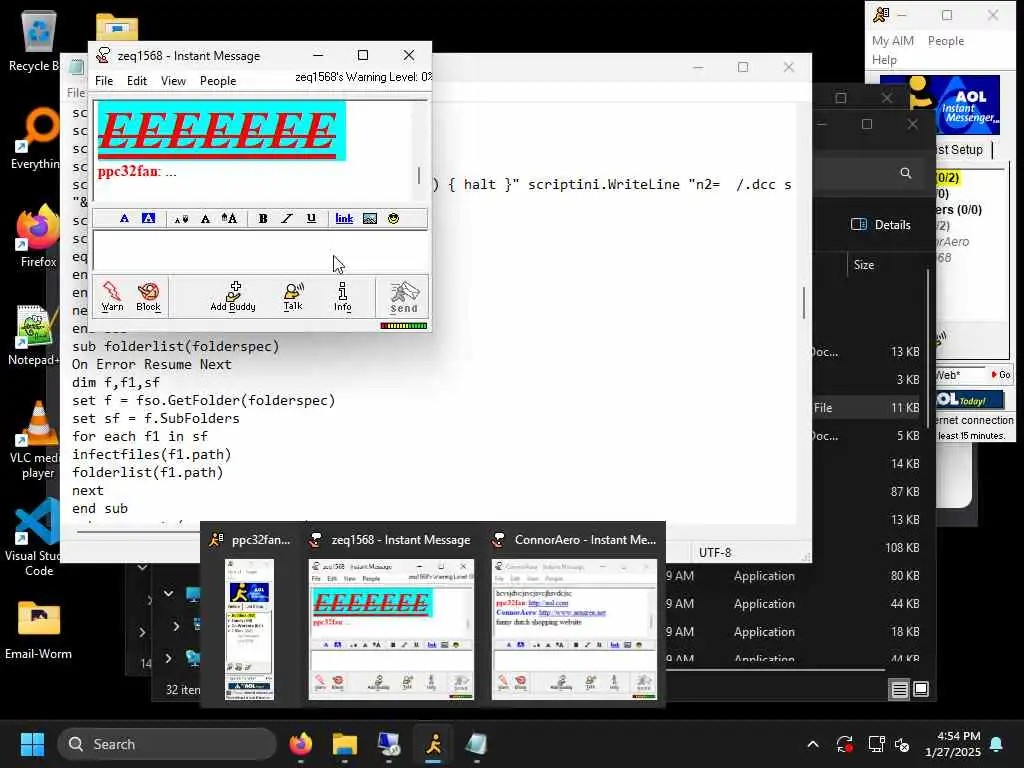
Task: Click the volume muted tray icon
Action: click(x=903, y=744)
